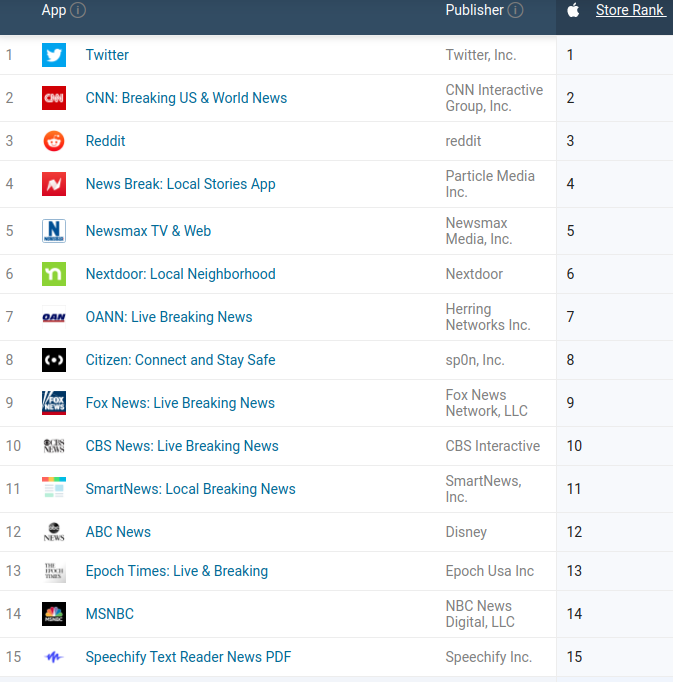Click the CBS News app icon
Image resolution: width=673 pixels, height=682 pixels.
54,446
